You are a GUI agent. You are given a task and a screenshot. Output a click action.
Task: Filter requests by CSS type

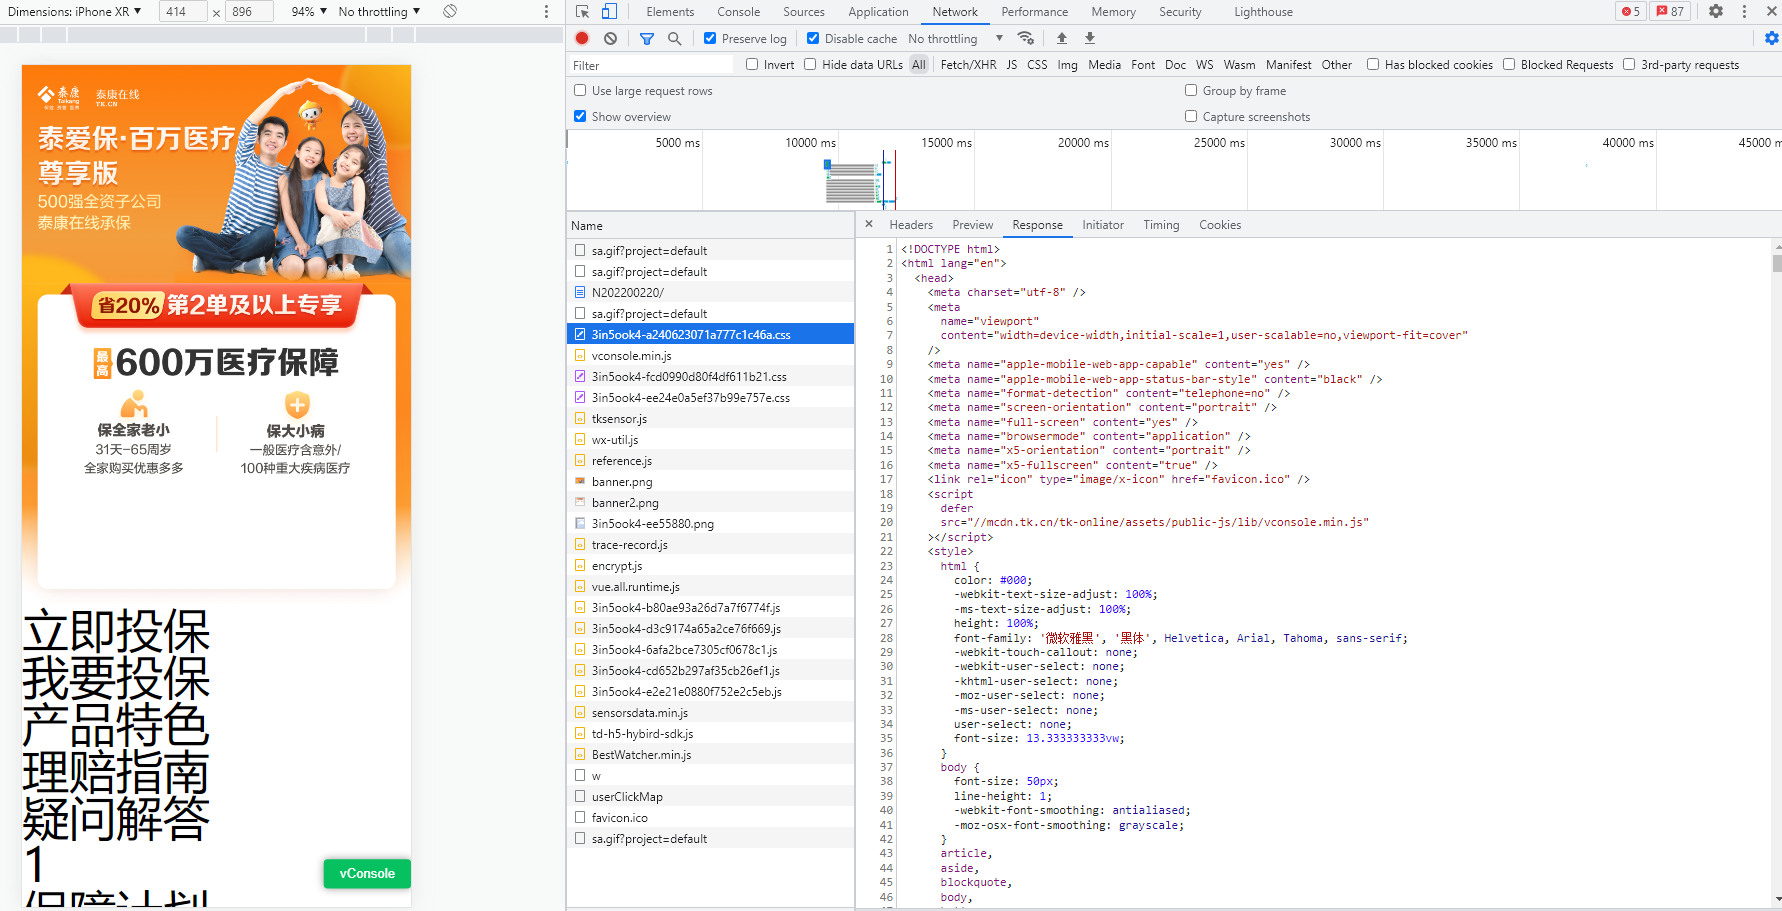coord(1037,64)
